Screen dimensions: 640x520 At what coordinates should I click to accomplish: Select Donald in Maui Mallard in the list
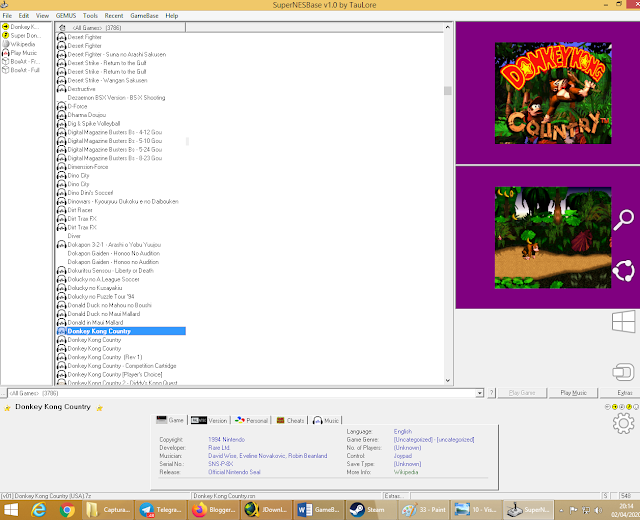tap(95, 322)
